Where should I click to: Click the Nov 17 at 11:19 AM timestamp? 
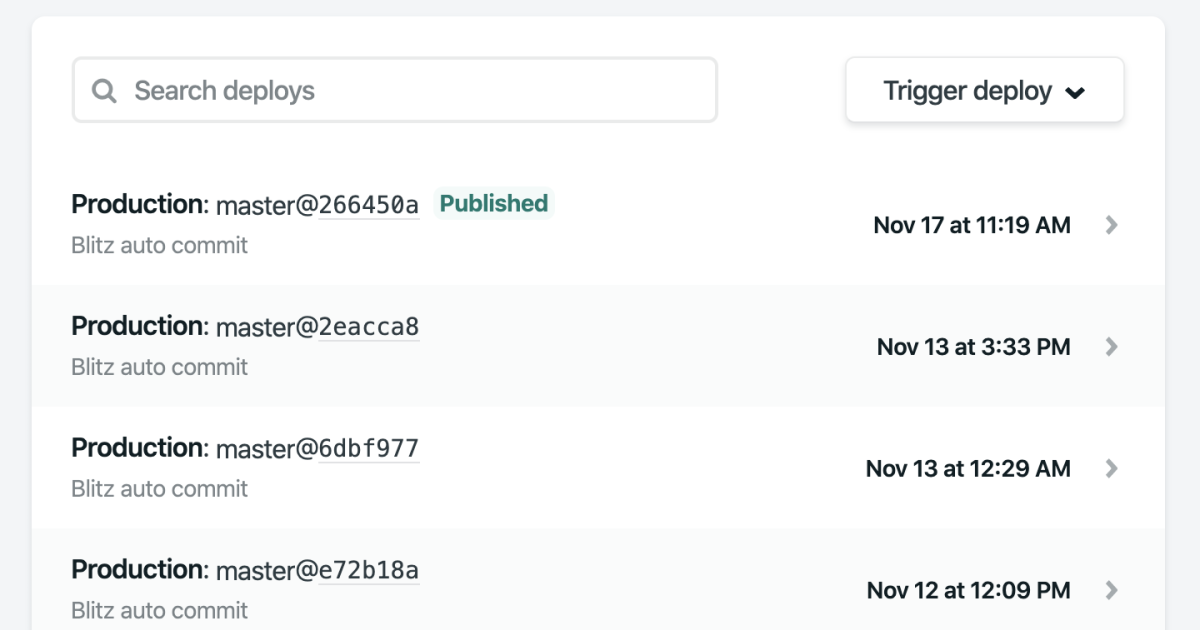point(972,225)
